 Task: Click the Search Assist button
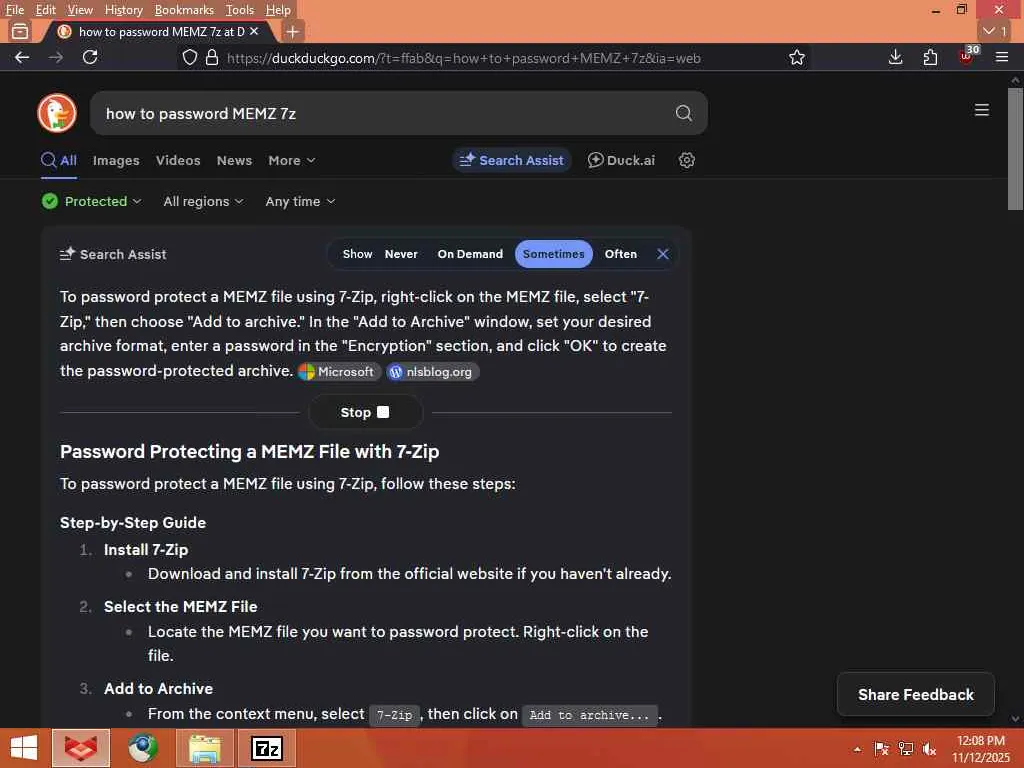(511, 160)
